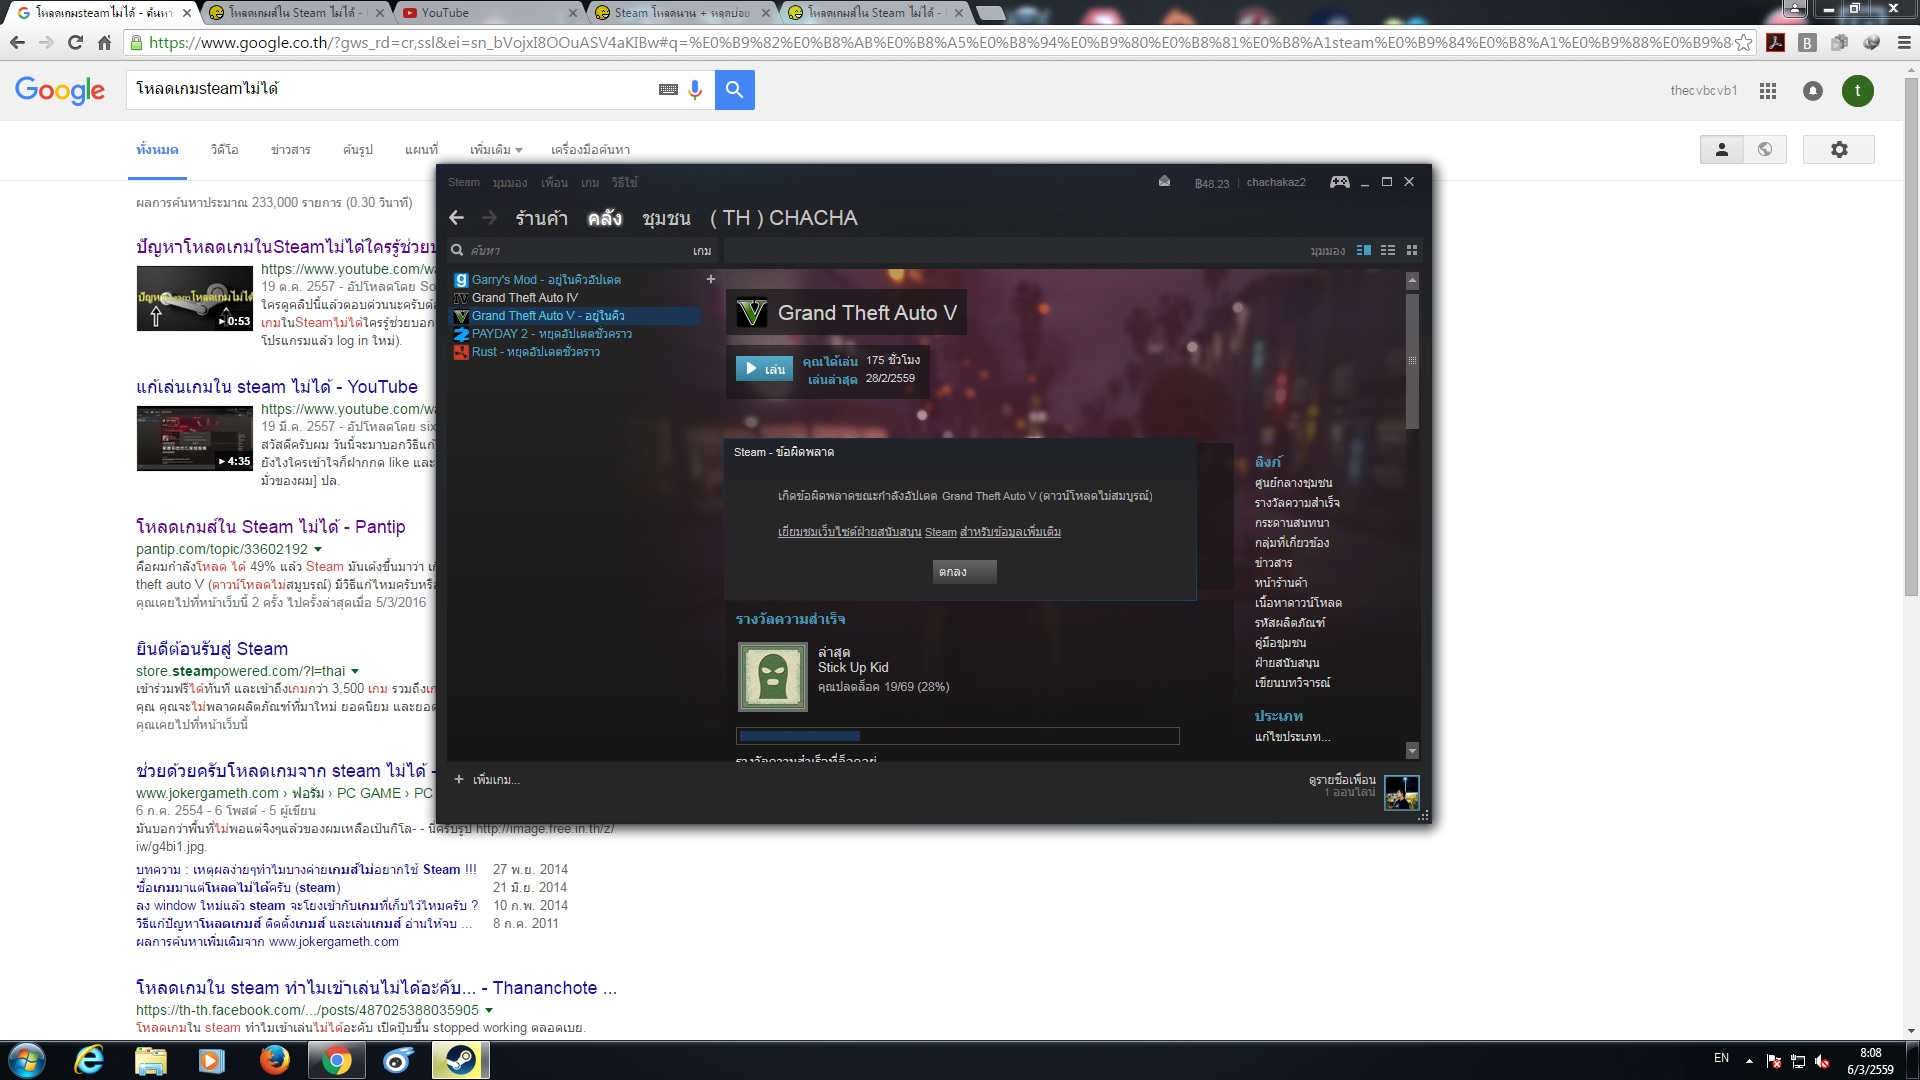
Task: Open the มุมมอง (View) menu in Steam
Action: point(510,182)
